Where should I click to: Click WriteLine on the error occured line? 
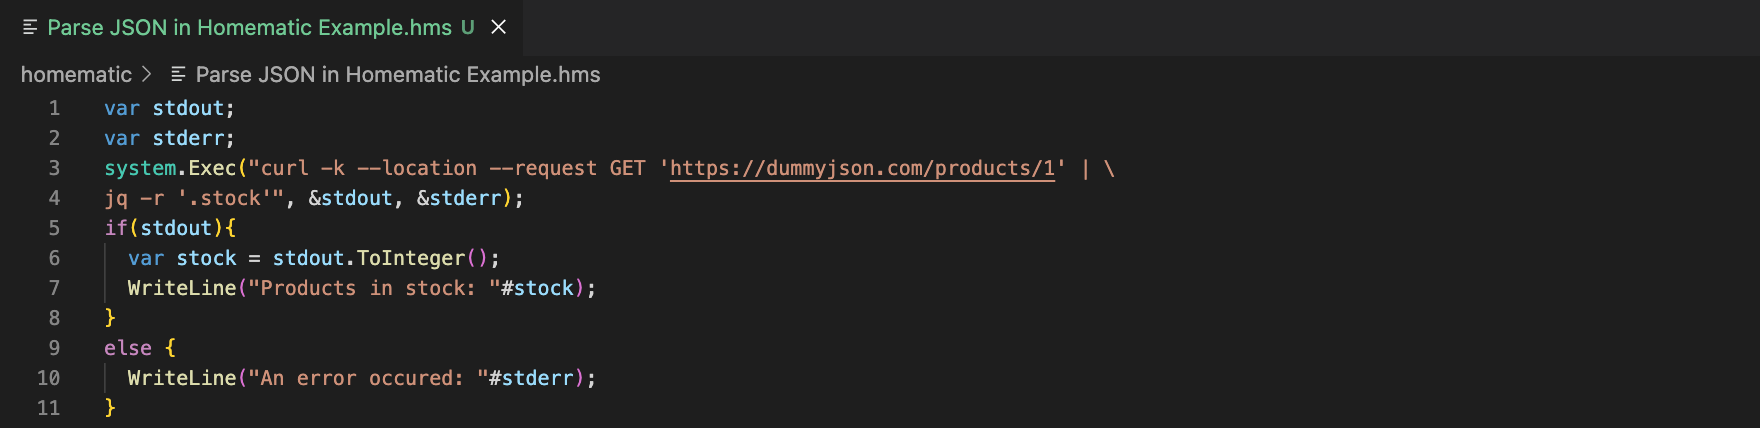click(181, 378)
